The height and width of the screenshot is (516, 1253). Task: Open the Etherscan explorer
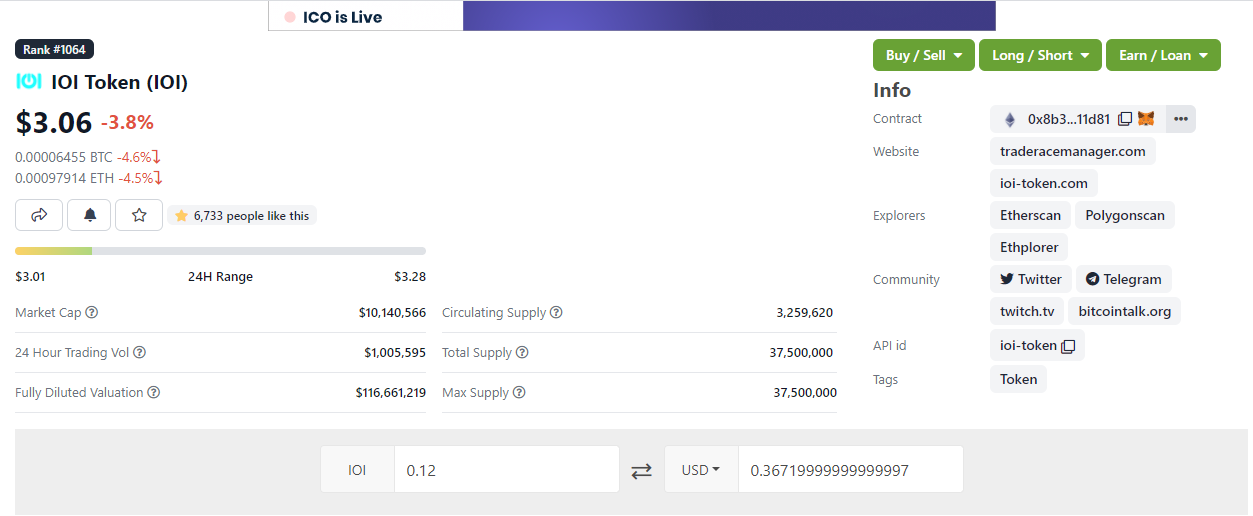(1031, 216)
